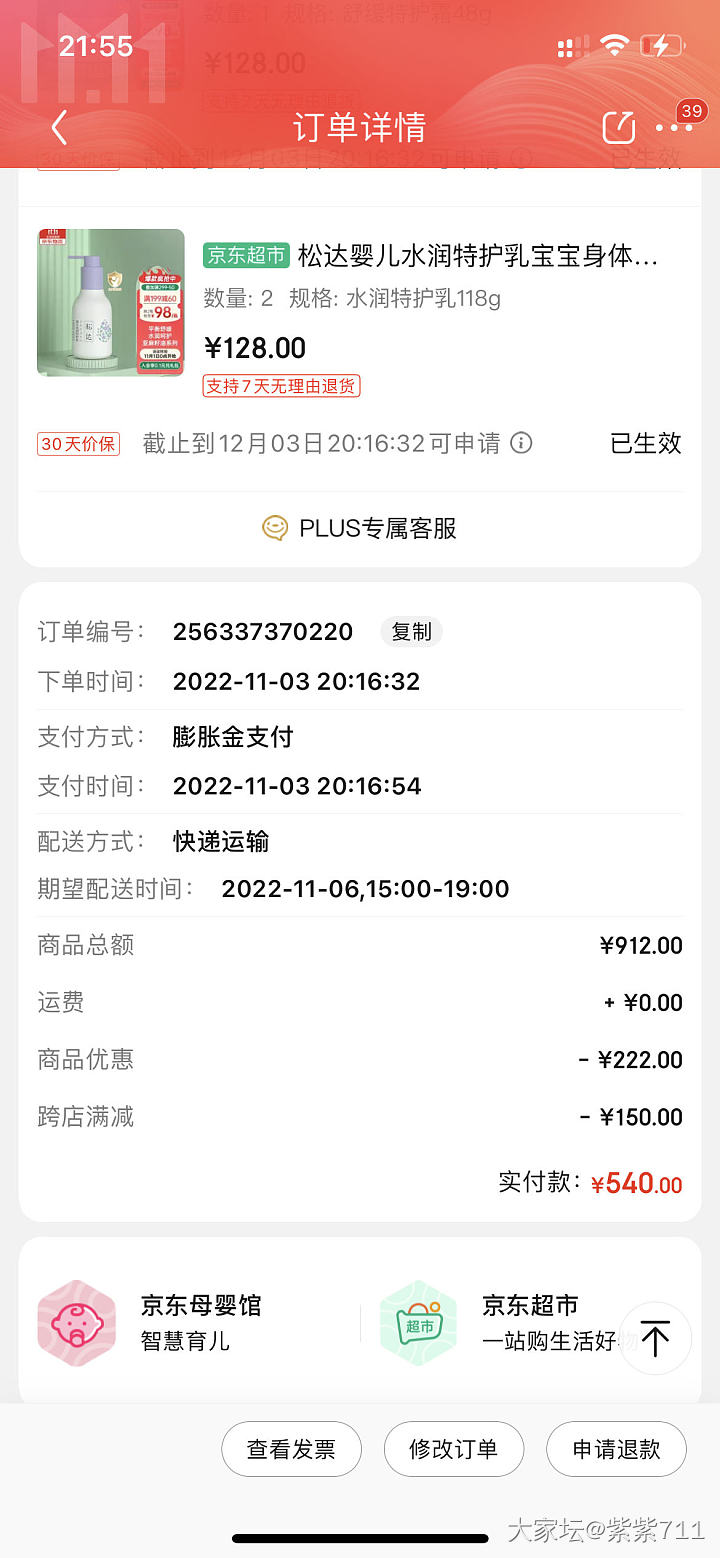Tap the price protection info icon
This screenshot has width=720, height=1558.
522,443
